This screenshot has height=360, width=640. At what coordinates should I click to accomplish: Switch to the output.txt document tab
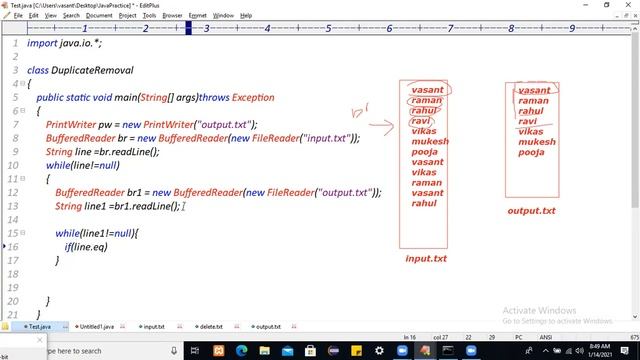[266, 327]
